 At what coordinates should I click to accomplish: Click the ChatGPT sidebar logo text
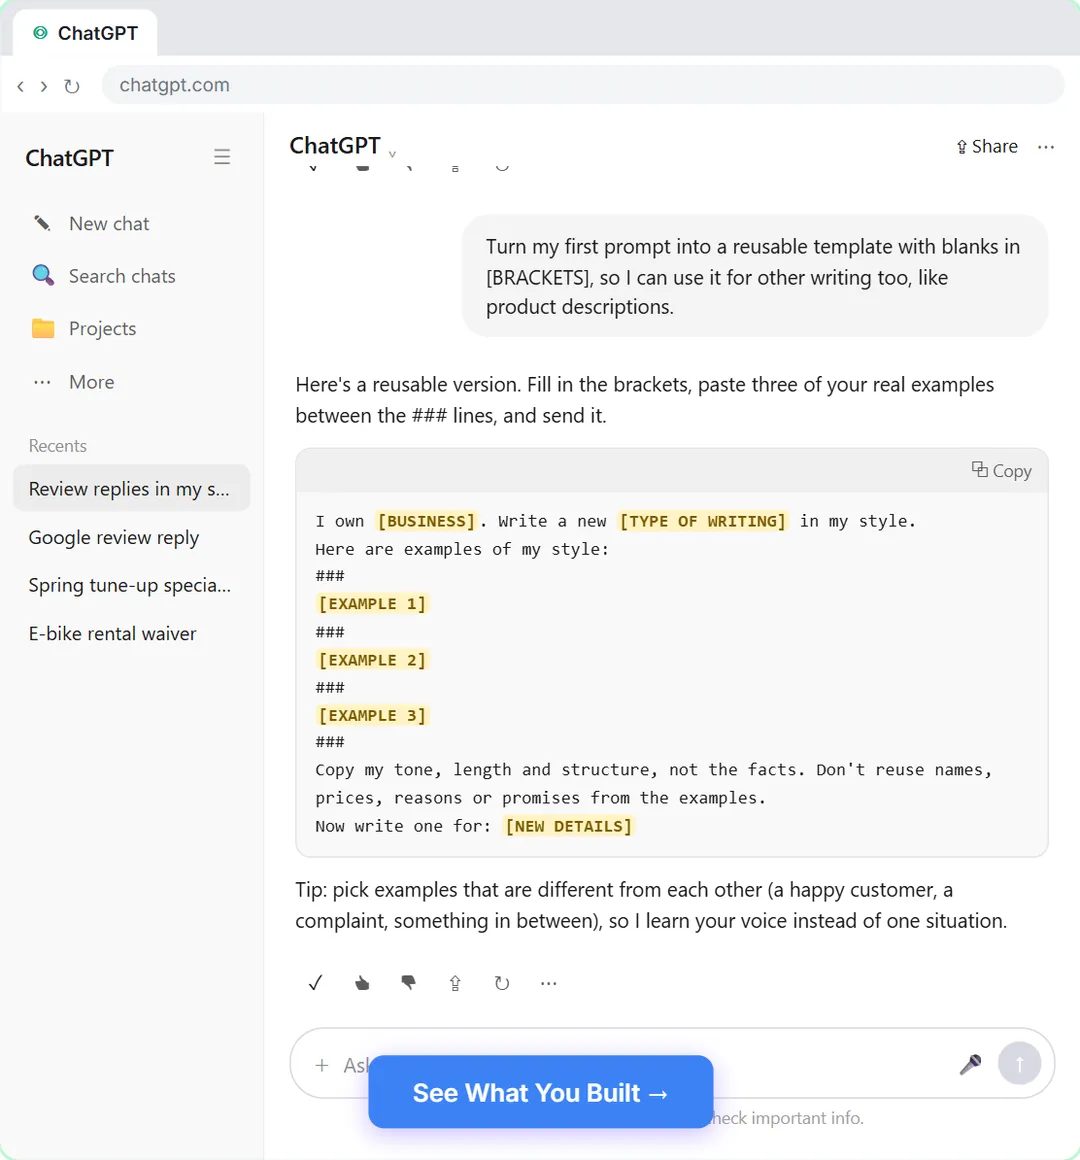[70, 158]
